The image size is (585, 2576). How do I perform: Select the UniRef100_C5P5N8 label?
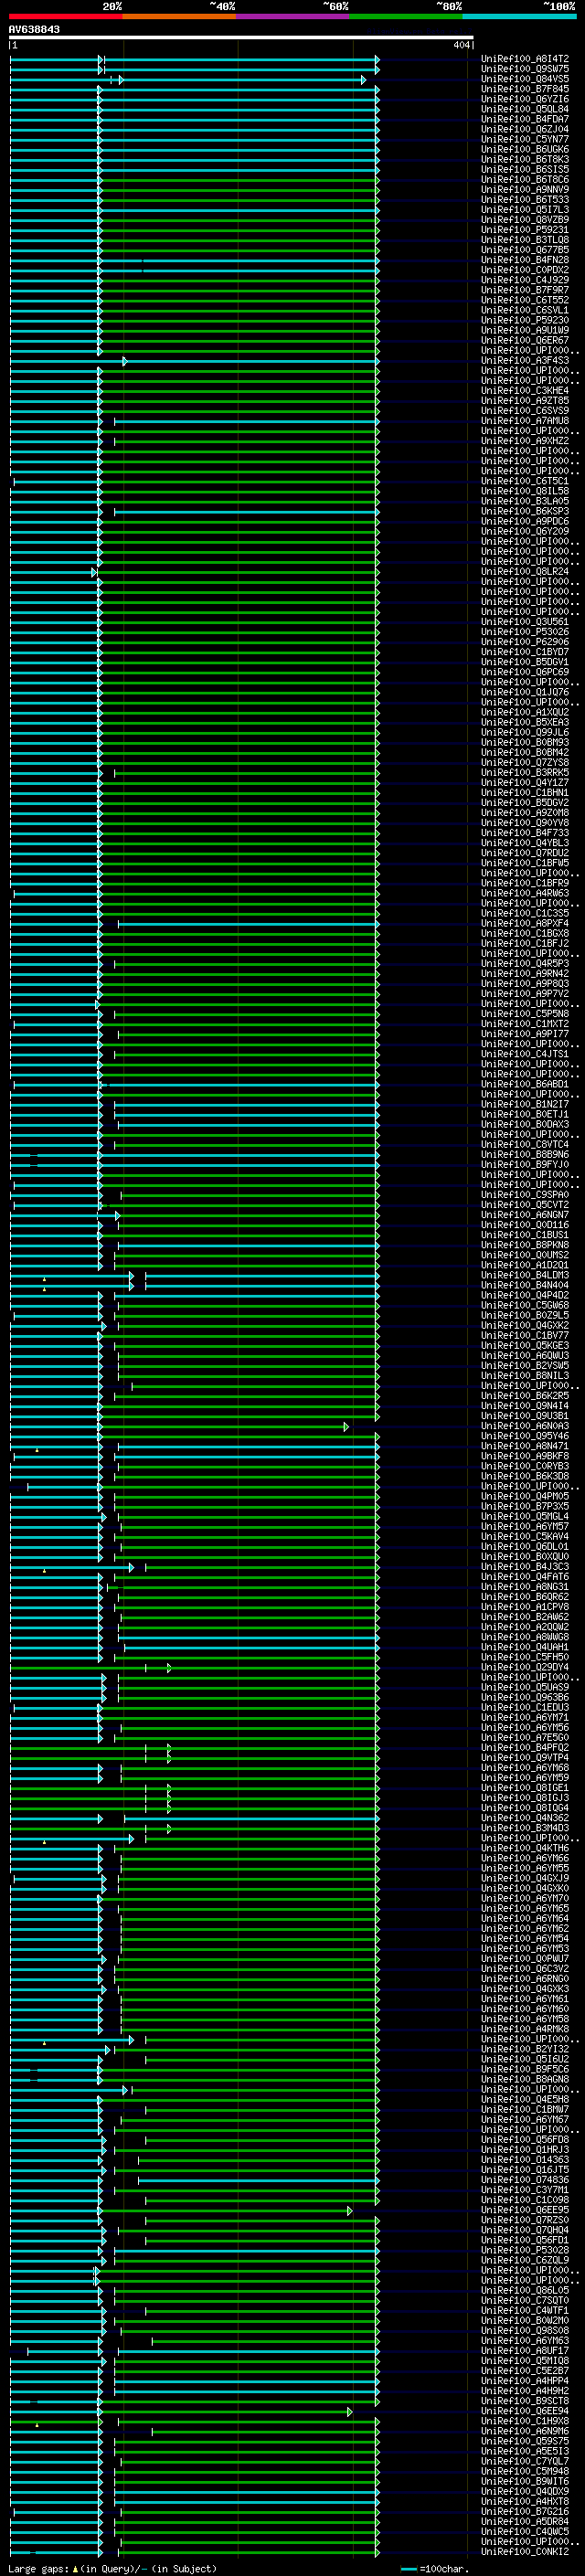point(525,1014)
